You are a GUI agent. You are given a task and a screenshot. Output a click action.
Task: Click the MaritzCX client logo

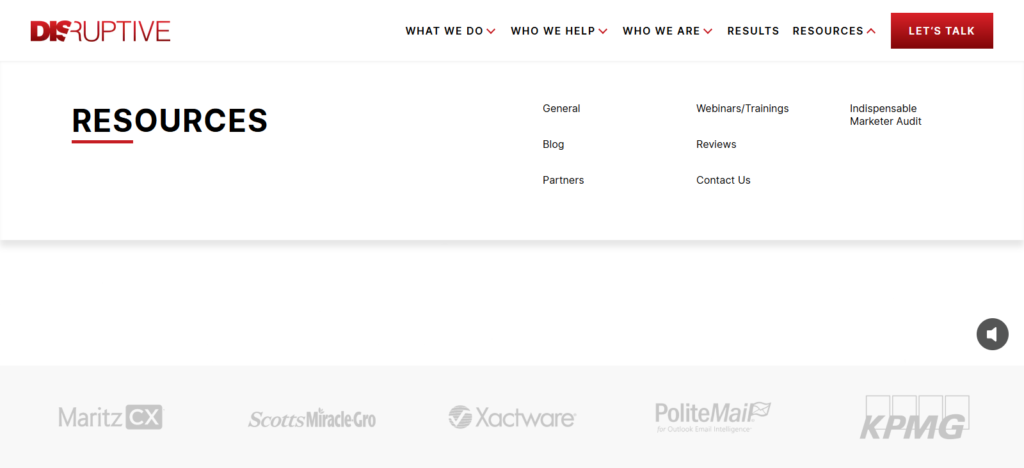[110, 417]
